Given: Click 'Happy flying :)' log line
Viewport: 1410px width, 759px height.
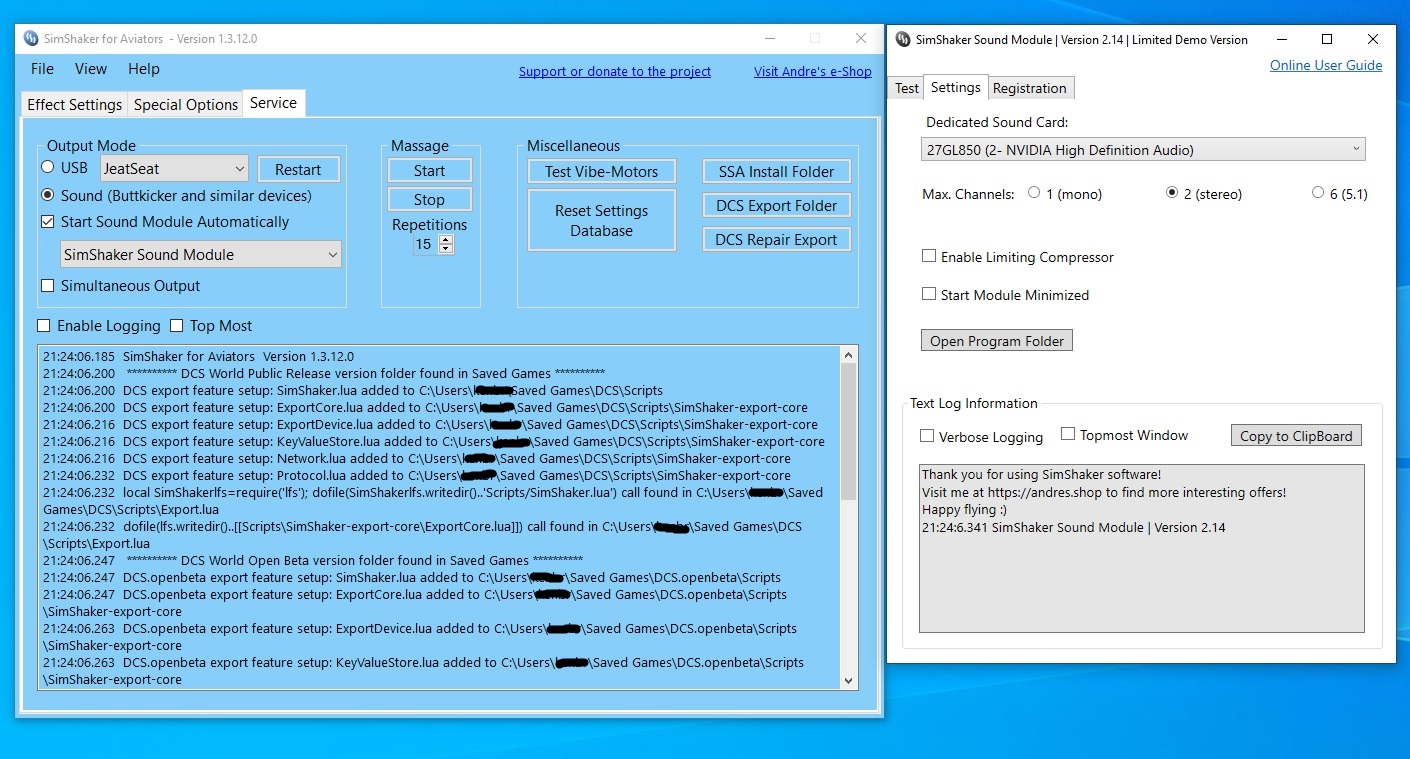Looking at the screenshot, I should click(964, 510).
